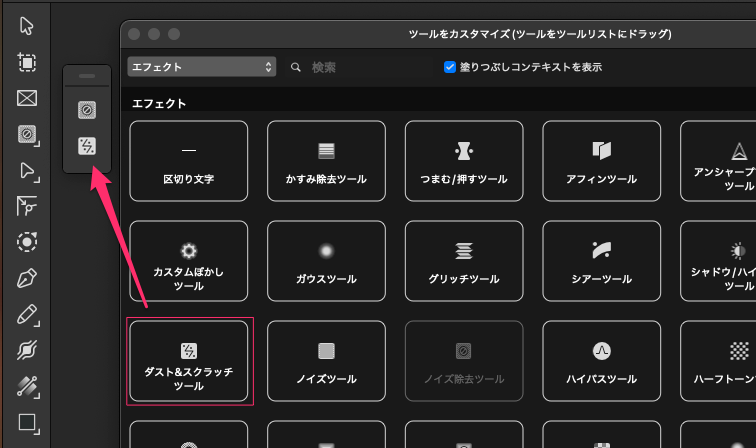Select the envelope-shaped frame tool in toolbar
Screen dimensions: 756x448
coord(27,98)
